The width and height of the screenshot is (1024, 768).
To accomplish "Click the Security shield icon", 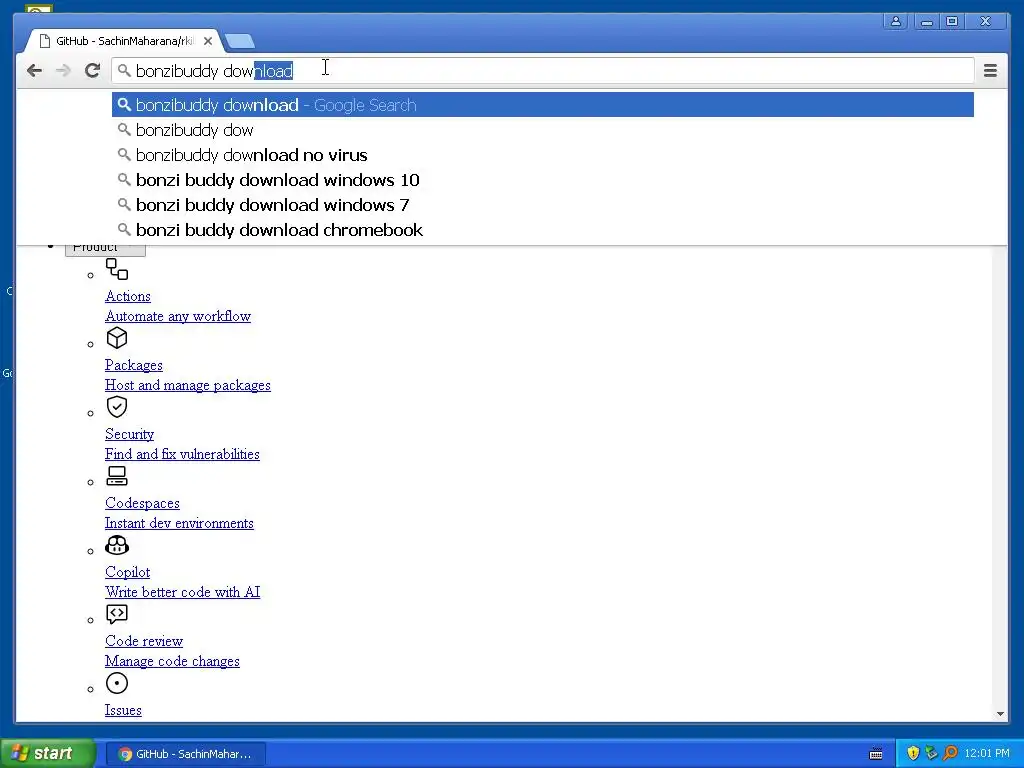I will (x=117, y=407).
